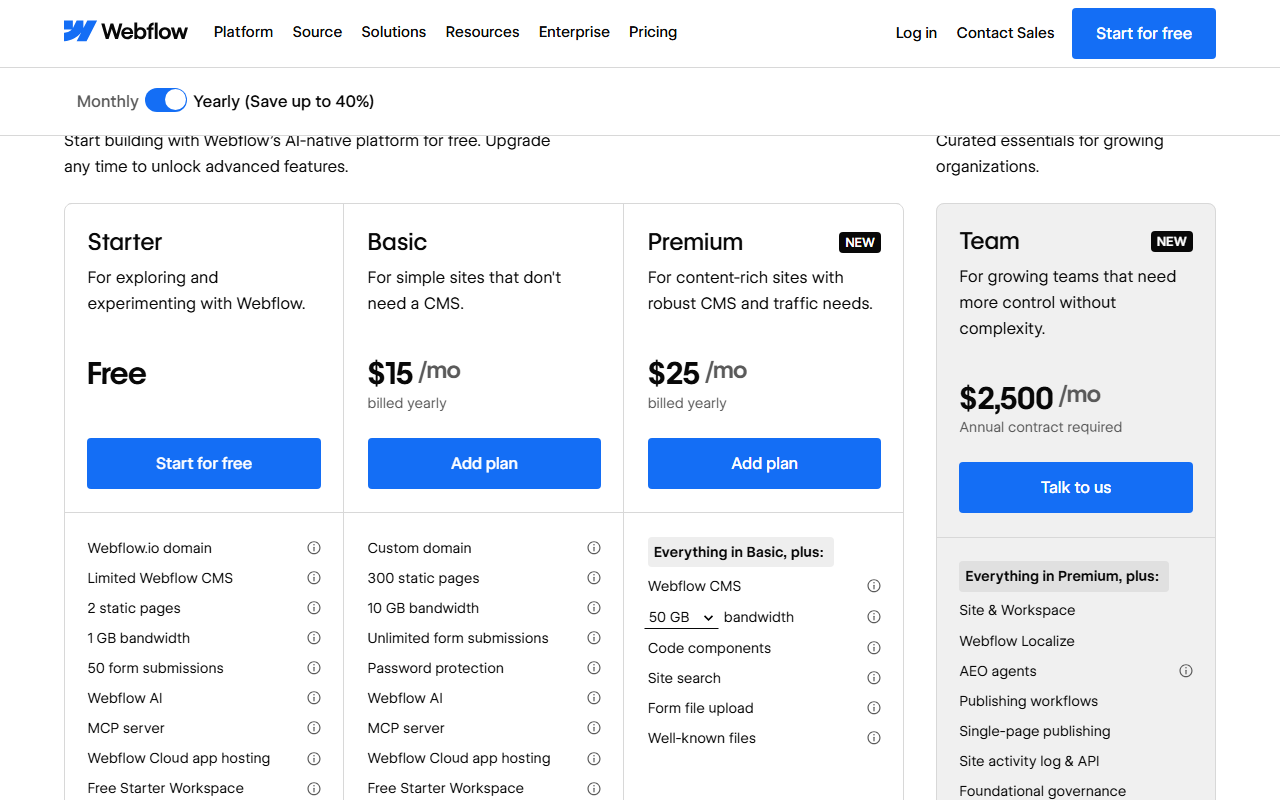Open info icon for Premium's Webflow CMS
Viewport: 1280px width, 800px height.
pos(874,586)
